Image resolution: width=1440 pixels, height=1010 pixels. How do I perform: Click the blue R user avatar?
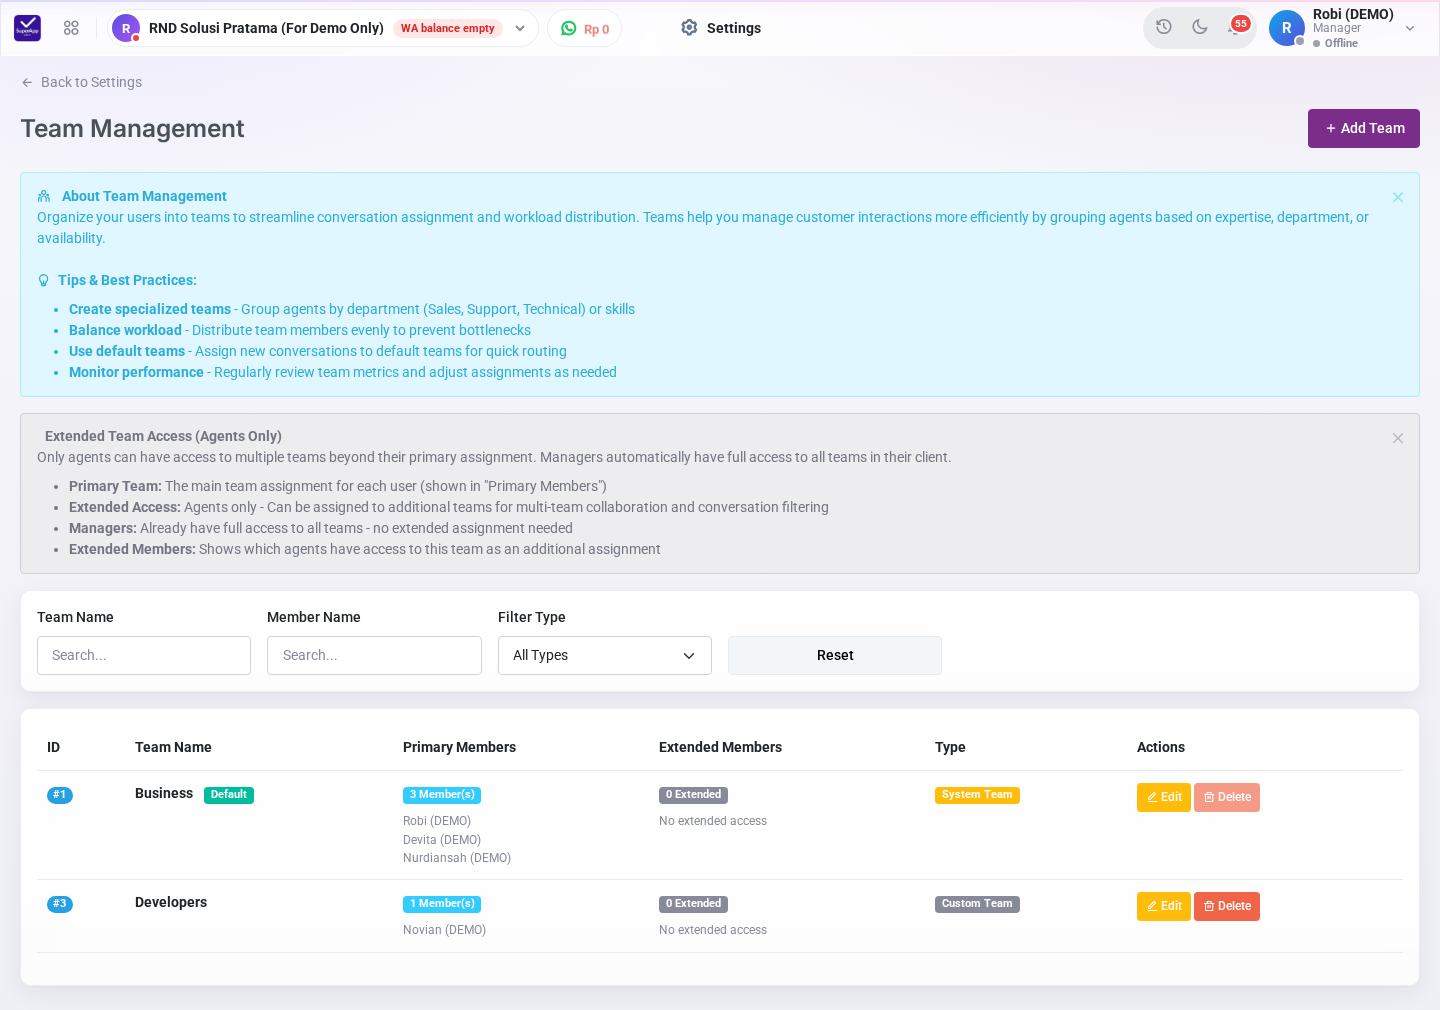[1287, 28]
